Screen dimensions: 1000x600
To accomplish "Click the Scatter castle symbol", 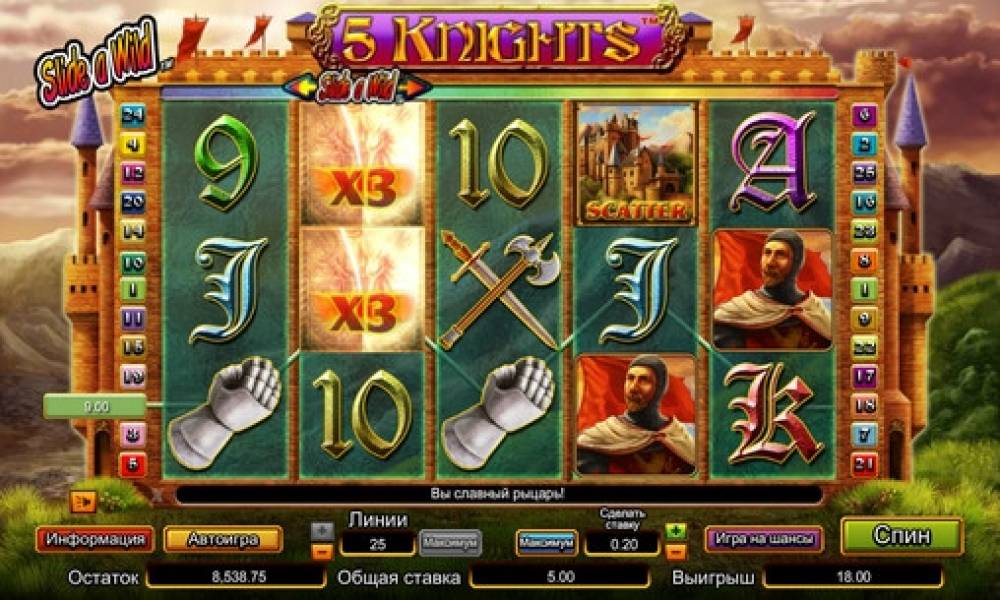I will point(635,165).
